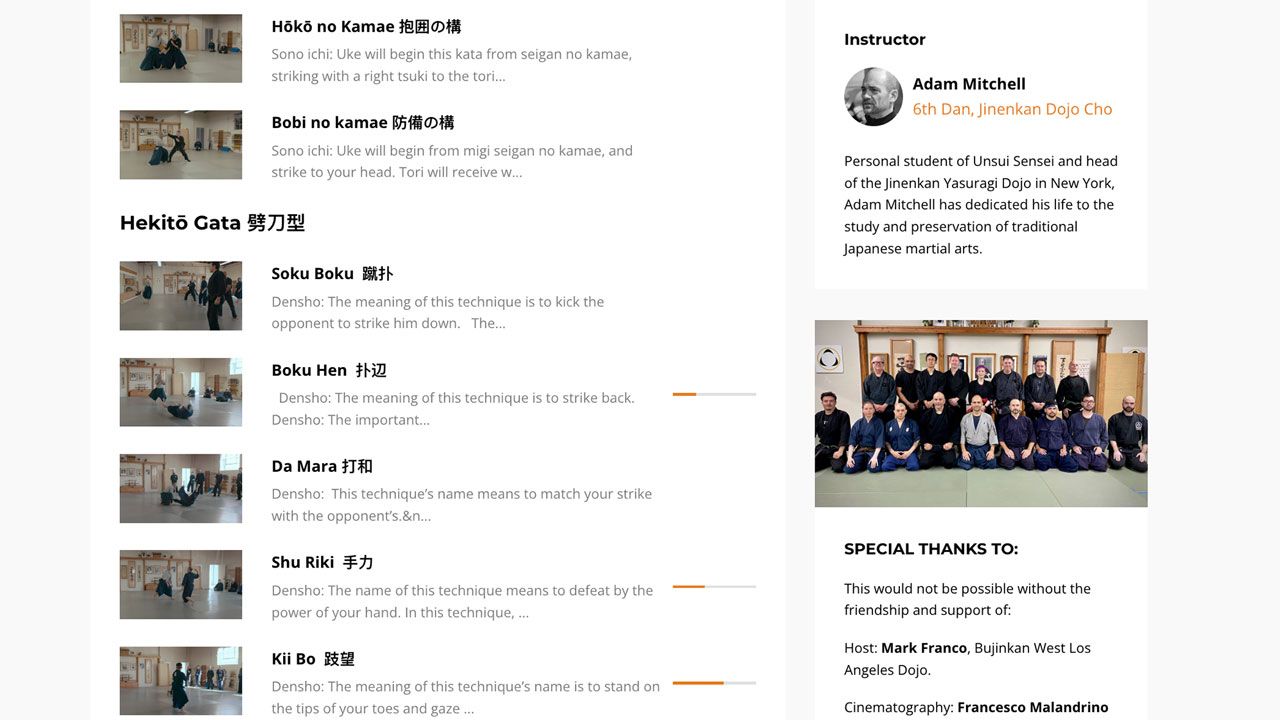Click the Shu Riki progress bar

[x=714, y=586]
